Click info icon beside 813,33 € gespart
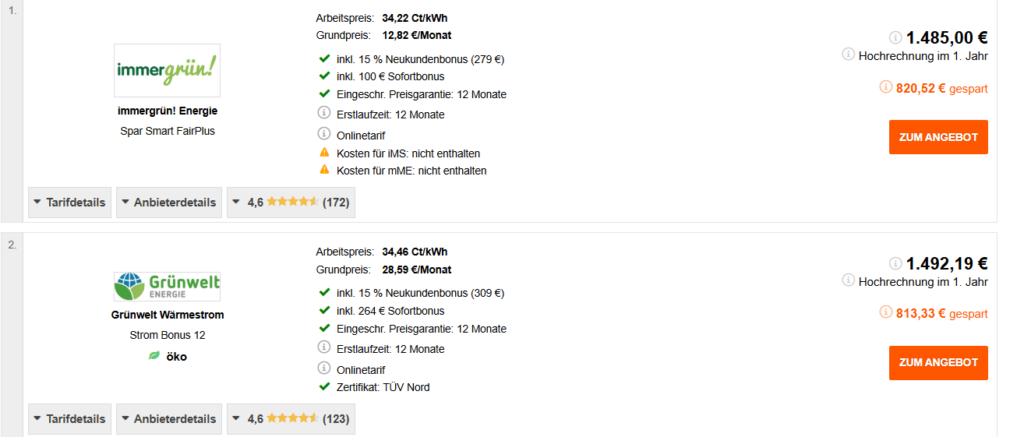 click(886, 312)
